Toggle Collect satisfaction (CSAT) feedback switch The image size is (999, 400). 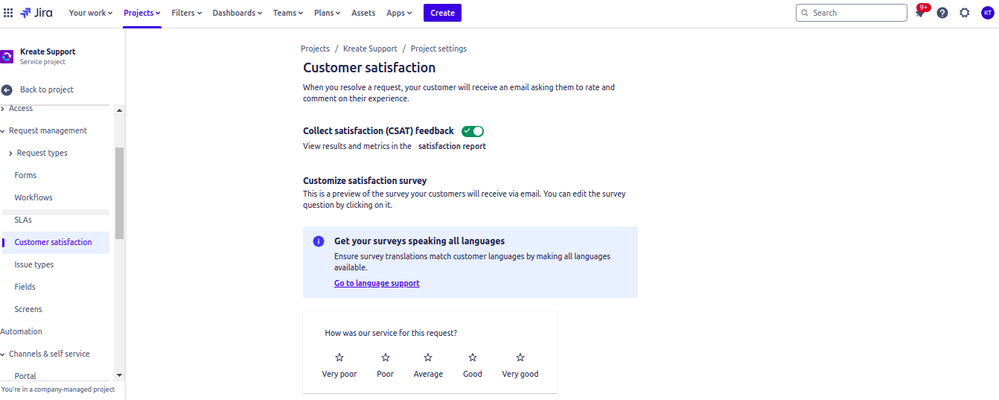(x=473, y=131)
